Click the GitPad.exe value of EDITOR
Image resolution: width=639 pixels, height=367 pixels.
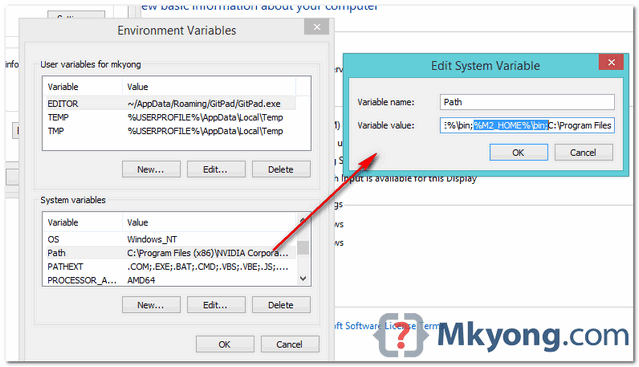[204, 103]
